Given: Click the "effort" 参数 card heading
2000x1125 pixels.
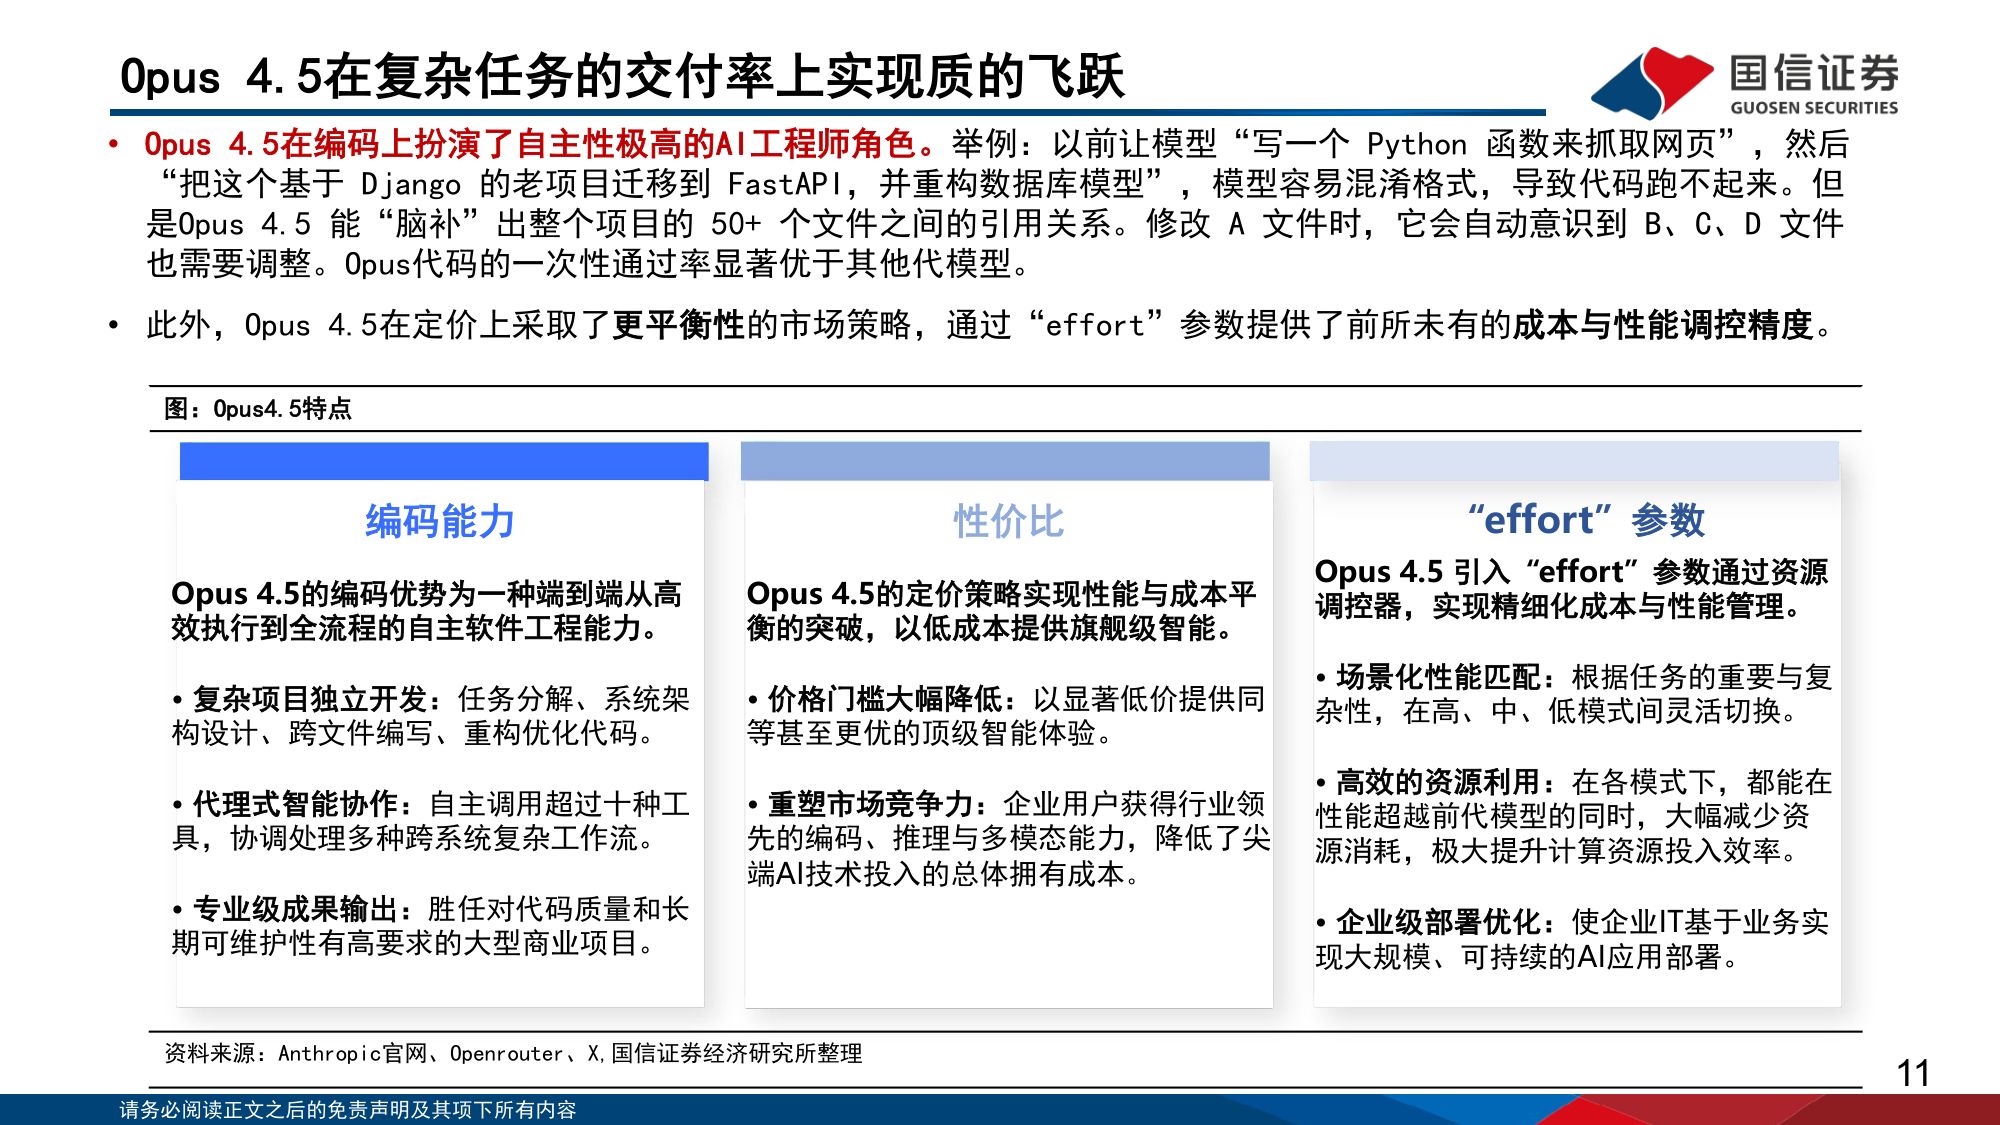Looking at the screenshot, I should click(1585, 520).
